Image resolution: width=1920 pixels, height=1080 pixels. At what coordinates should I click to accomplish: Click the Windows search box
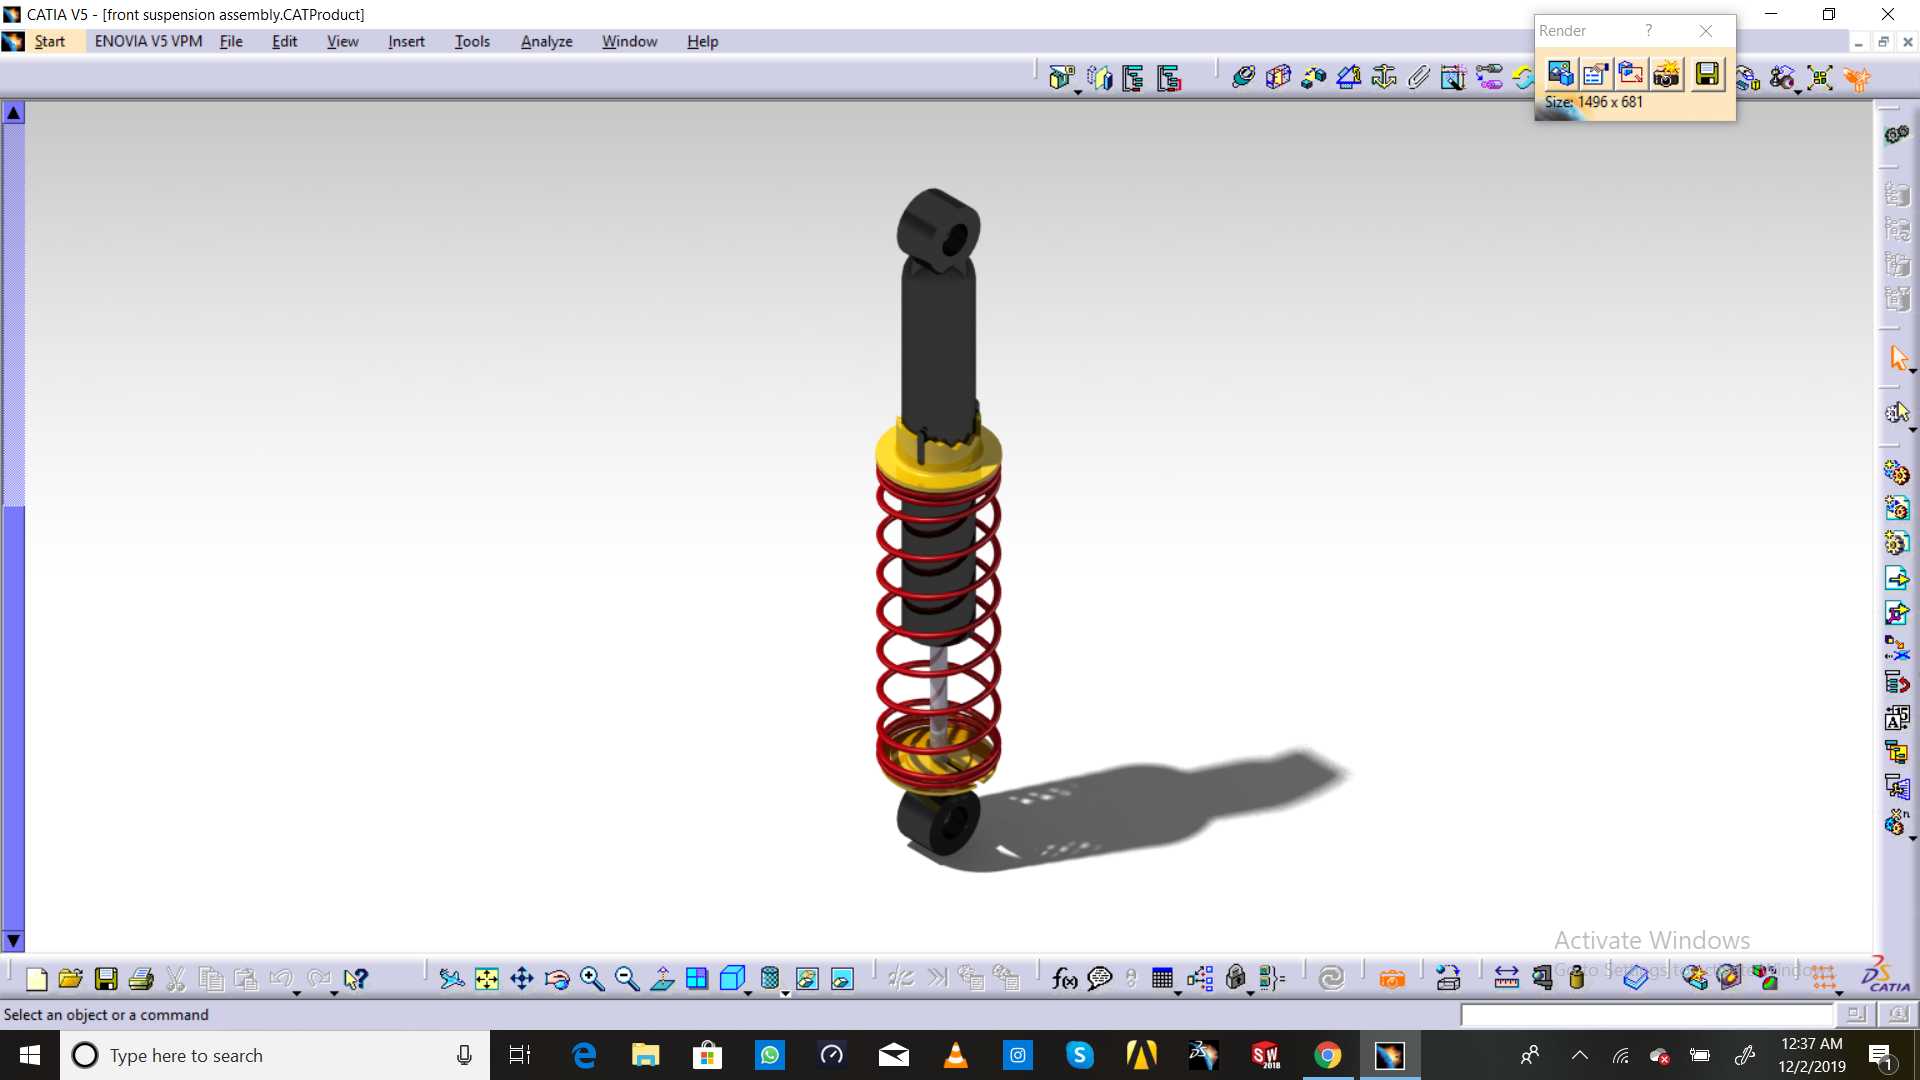click(x=275, y=1055)
